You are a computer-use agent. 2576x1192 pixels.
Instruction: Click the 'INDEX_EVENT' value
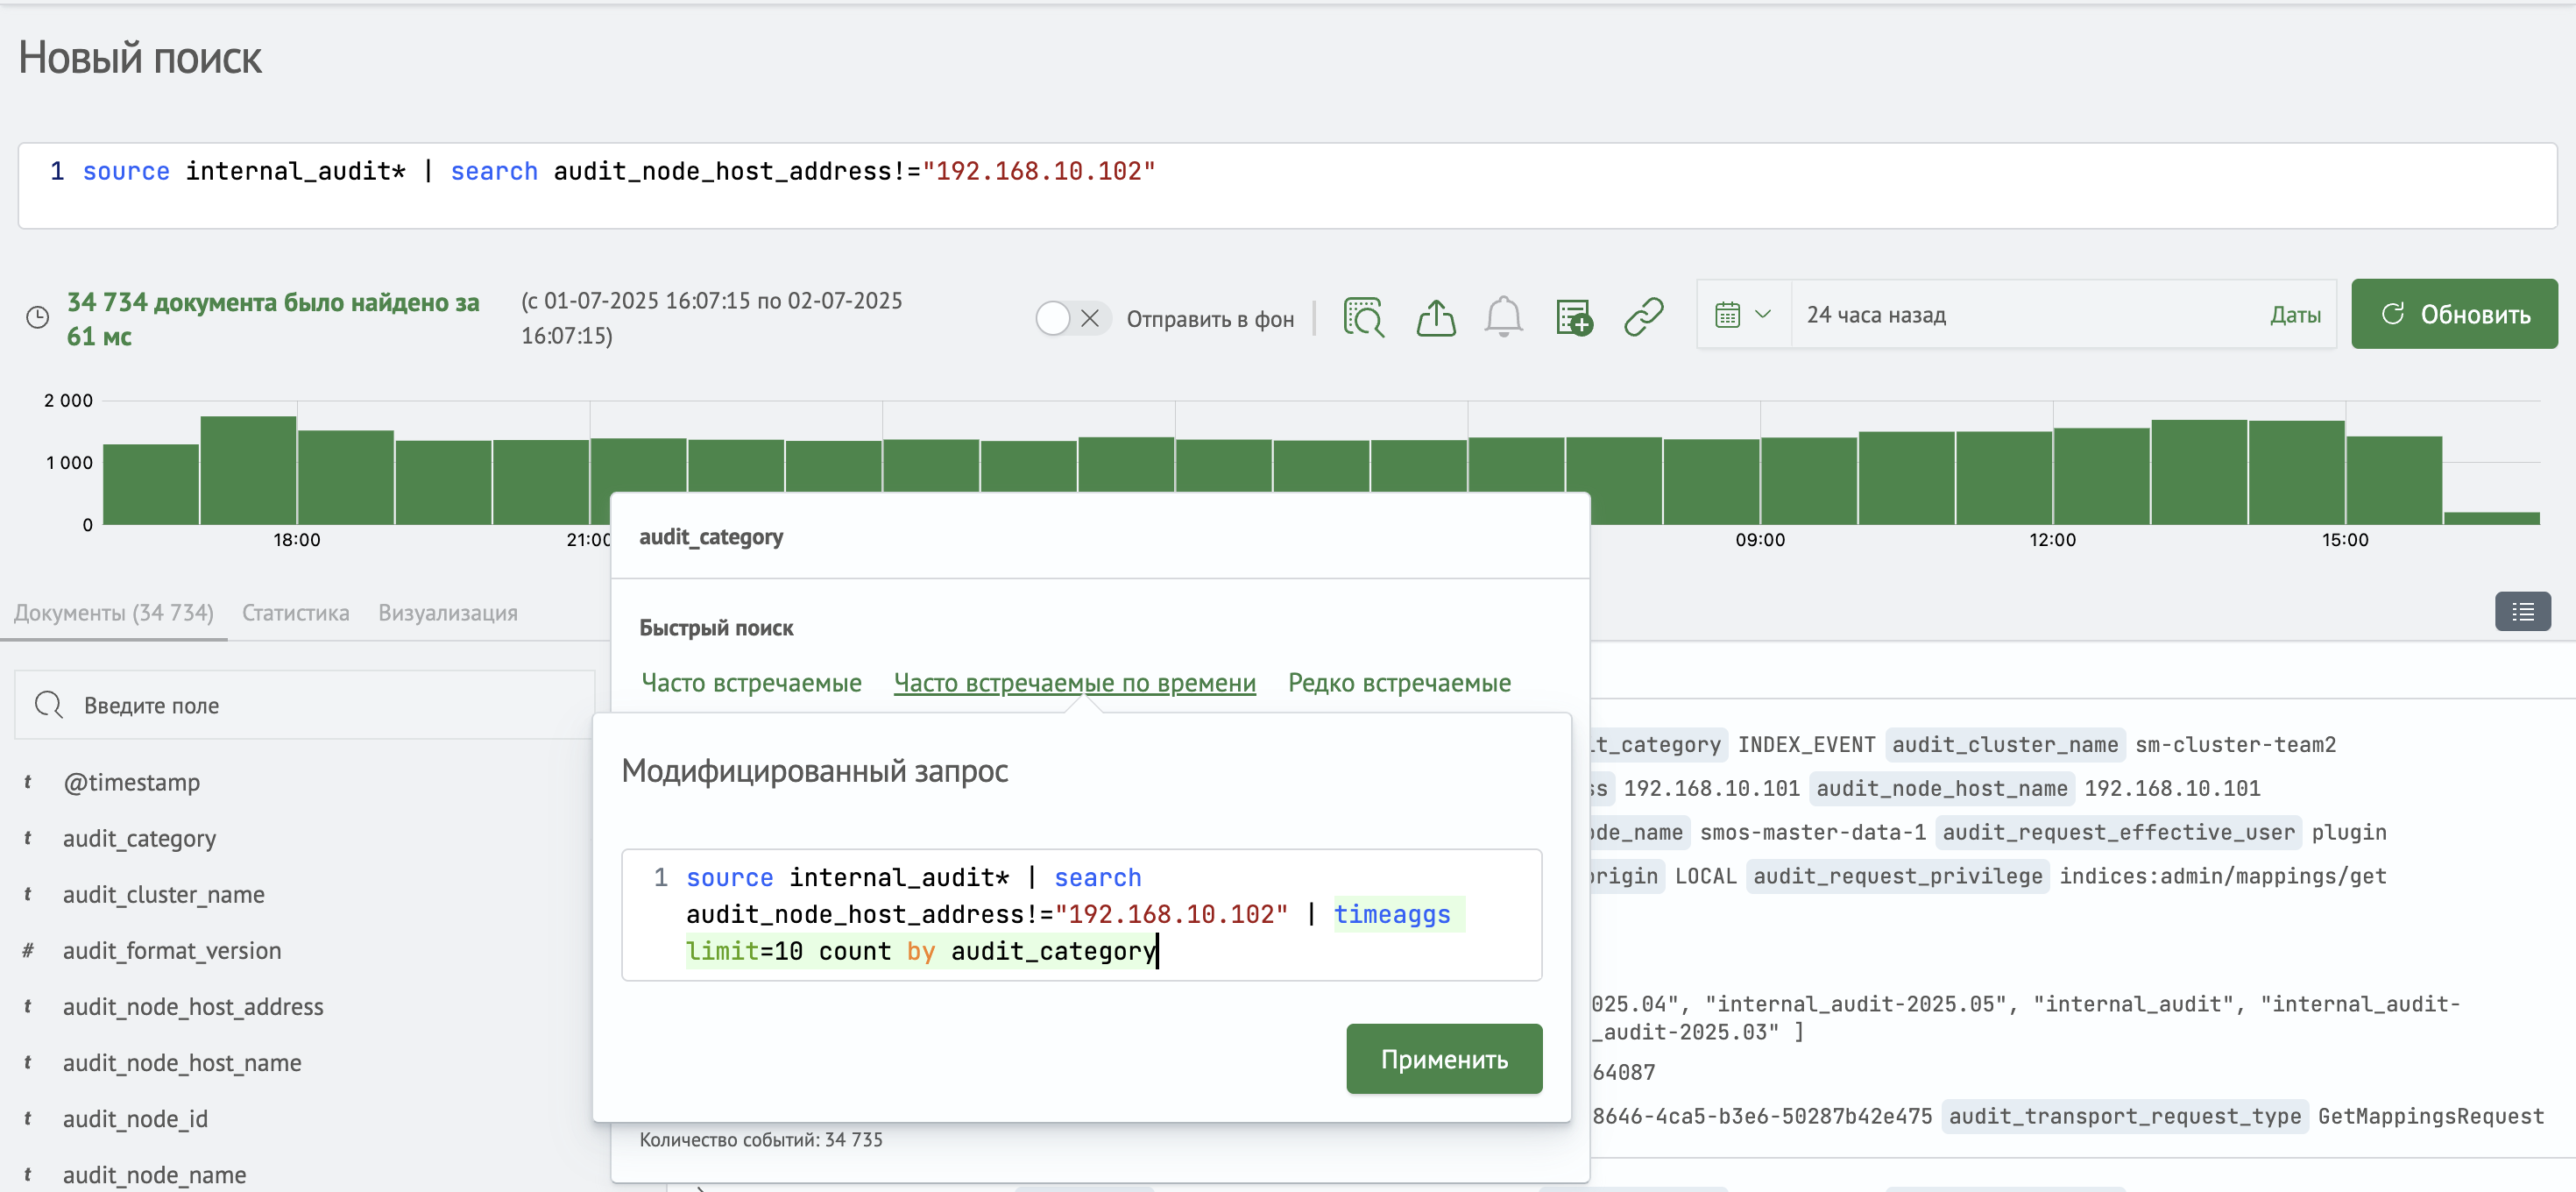(1806, 744)
